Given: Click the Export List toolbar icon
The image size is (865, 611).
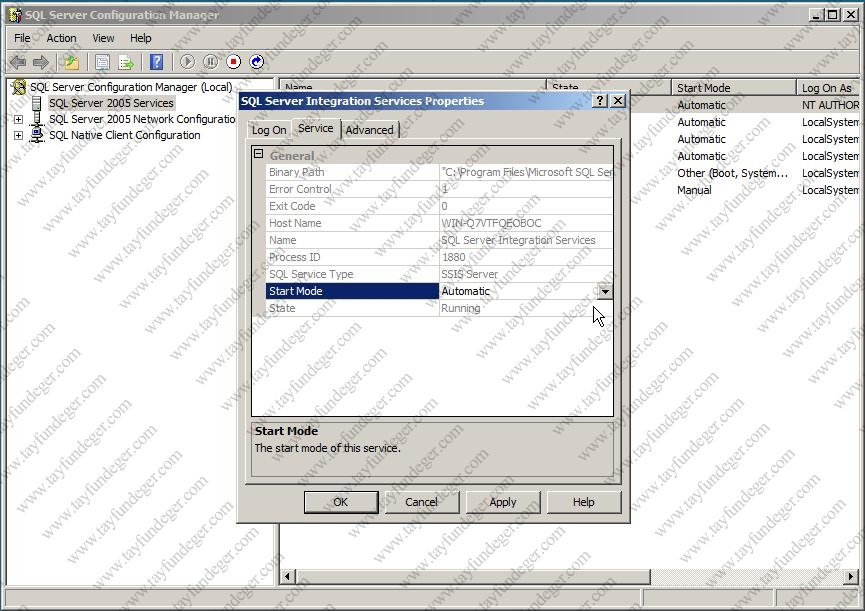Looking at the screenshot, I should pos(126,62).
